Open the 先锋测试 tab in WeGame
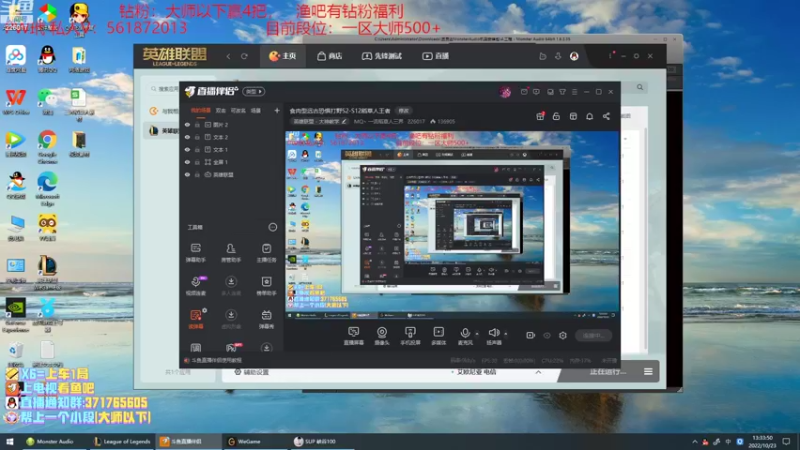The image size is (800, 450). tap(382, 56)
